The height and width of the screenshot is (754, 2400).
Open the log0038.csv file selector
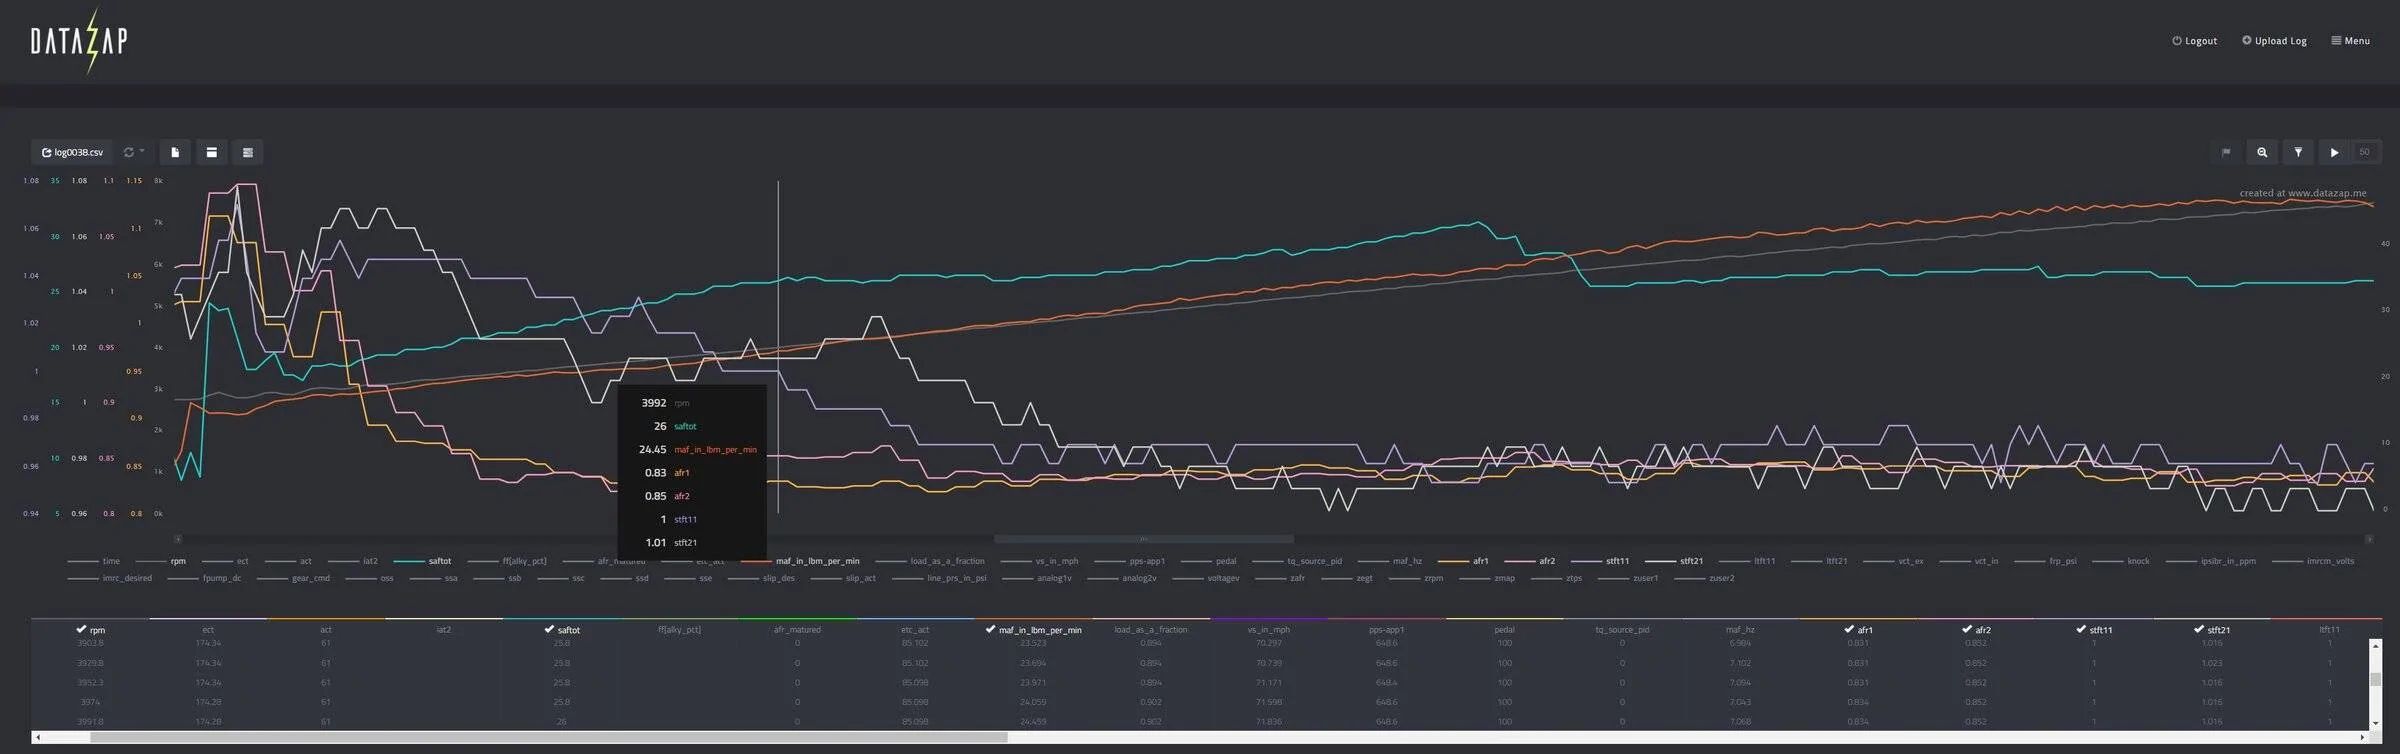72,152
